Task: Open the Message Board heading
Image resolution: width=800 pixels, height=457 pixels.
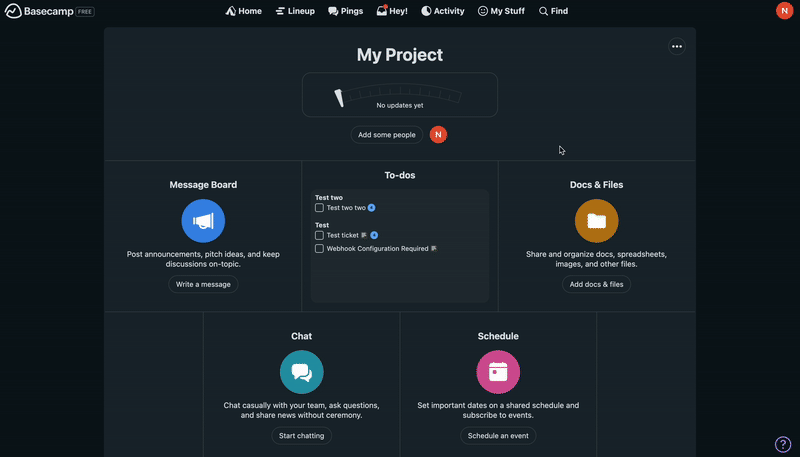Action: [x=203, y=185]
